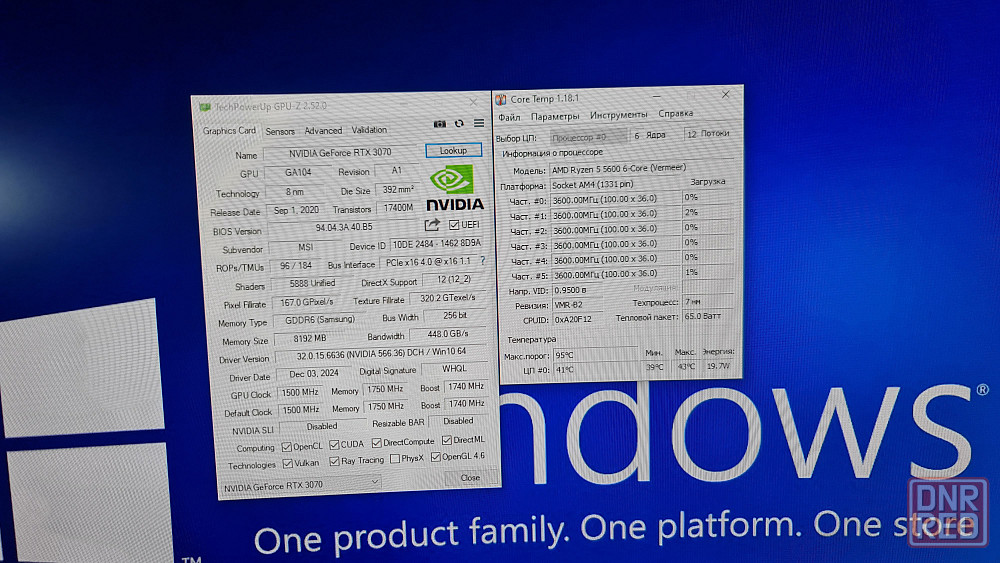Click the Bus Interface question mark
This screenshot has height=563, width=1000.
(x=483, y=260)
